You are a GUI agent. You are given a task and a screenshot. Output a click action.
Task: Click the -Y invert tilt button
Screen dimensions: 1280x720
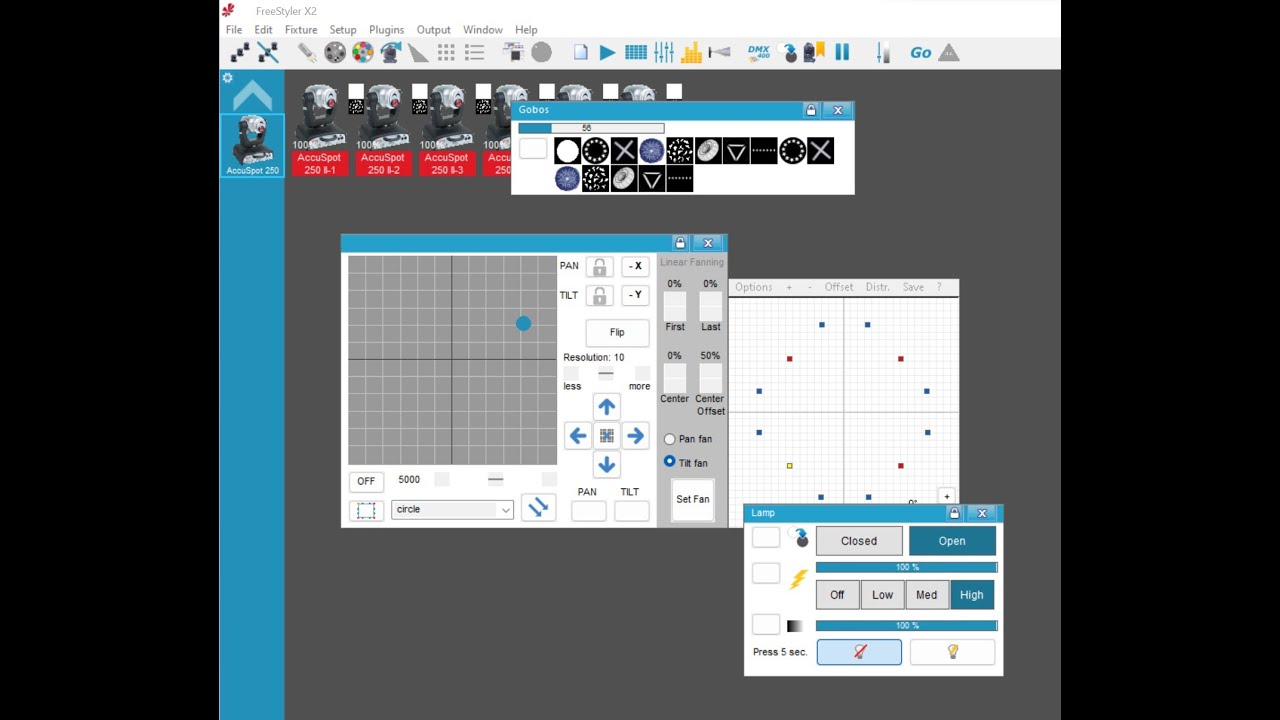636,295
